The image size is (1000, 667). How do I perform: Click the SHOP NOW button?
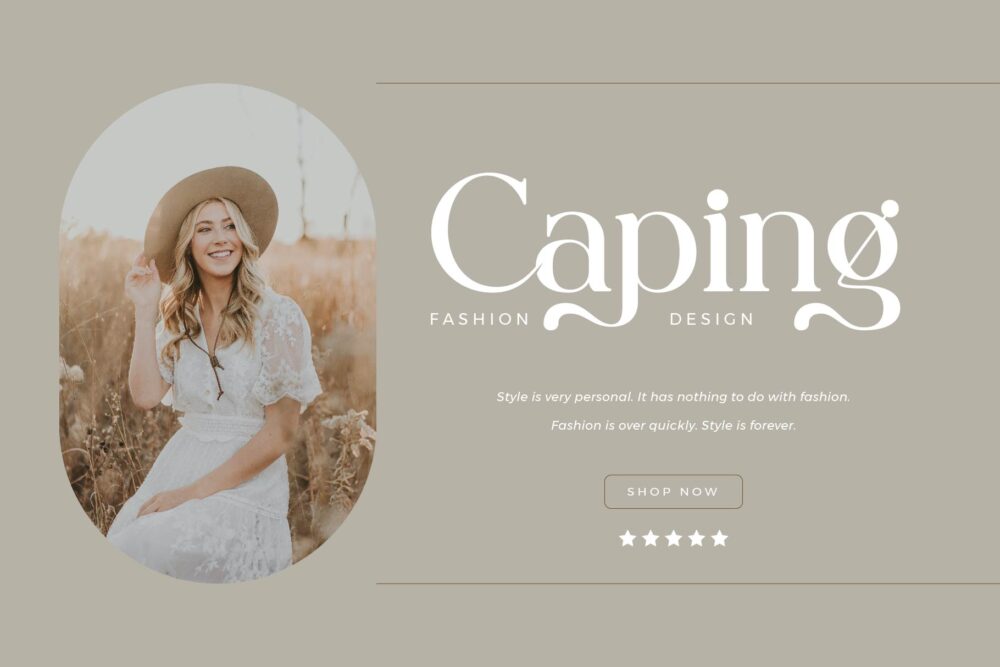[x=673, y=492]
